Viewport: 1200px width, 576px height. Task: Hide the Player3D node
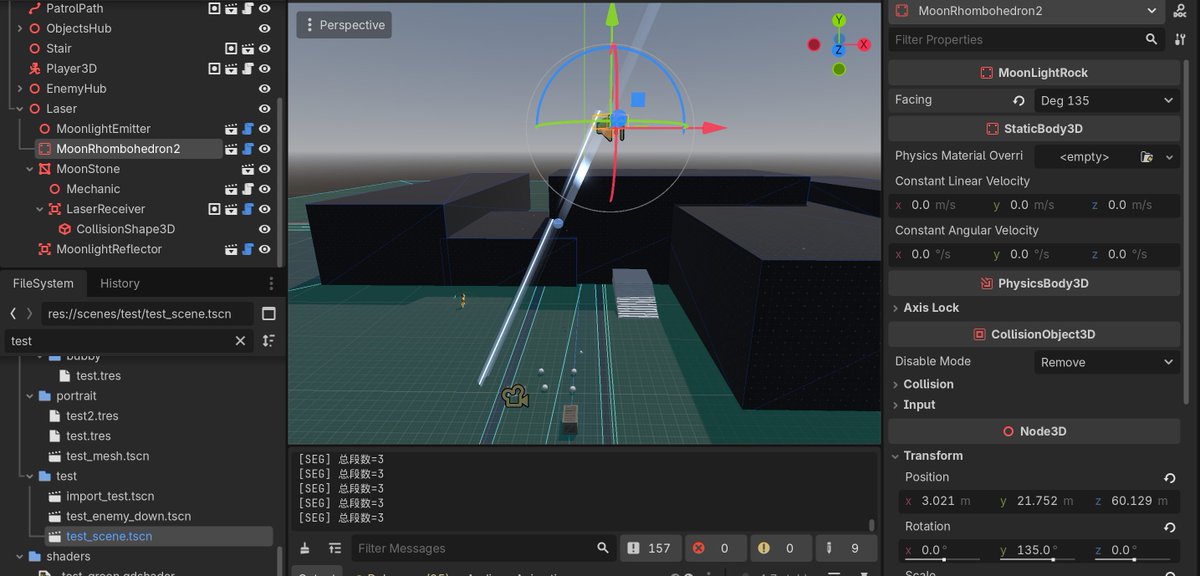[x=265, y=69]
